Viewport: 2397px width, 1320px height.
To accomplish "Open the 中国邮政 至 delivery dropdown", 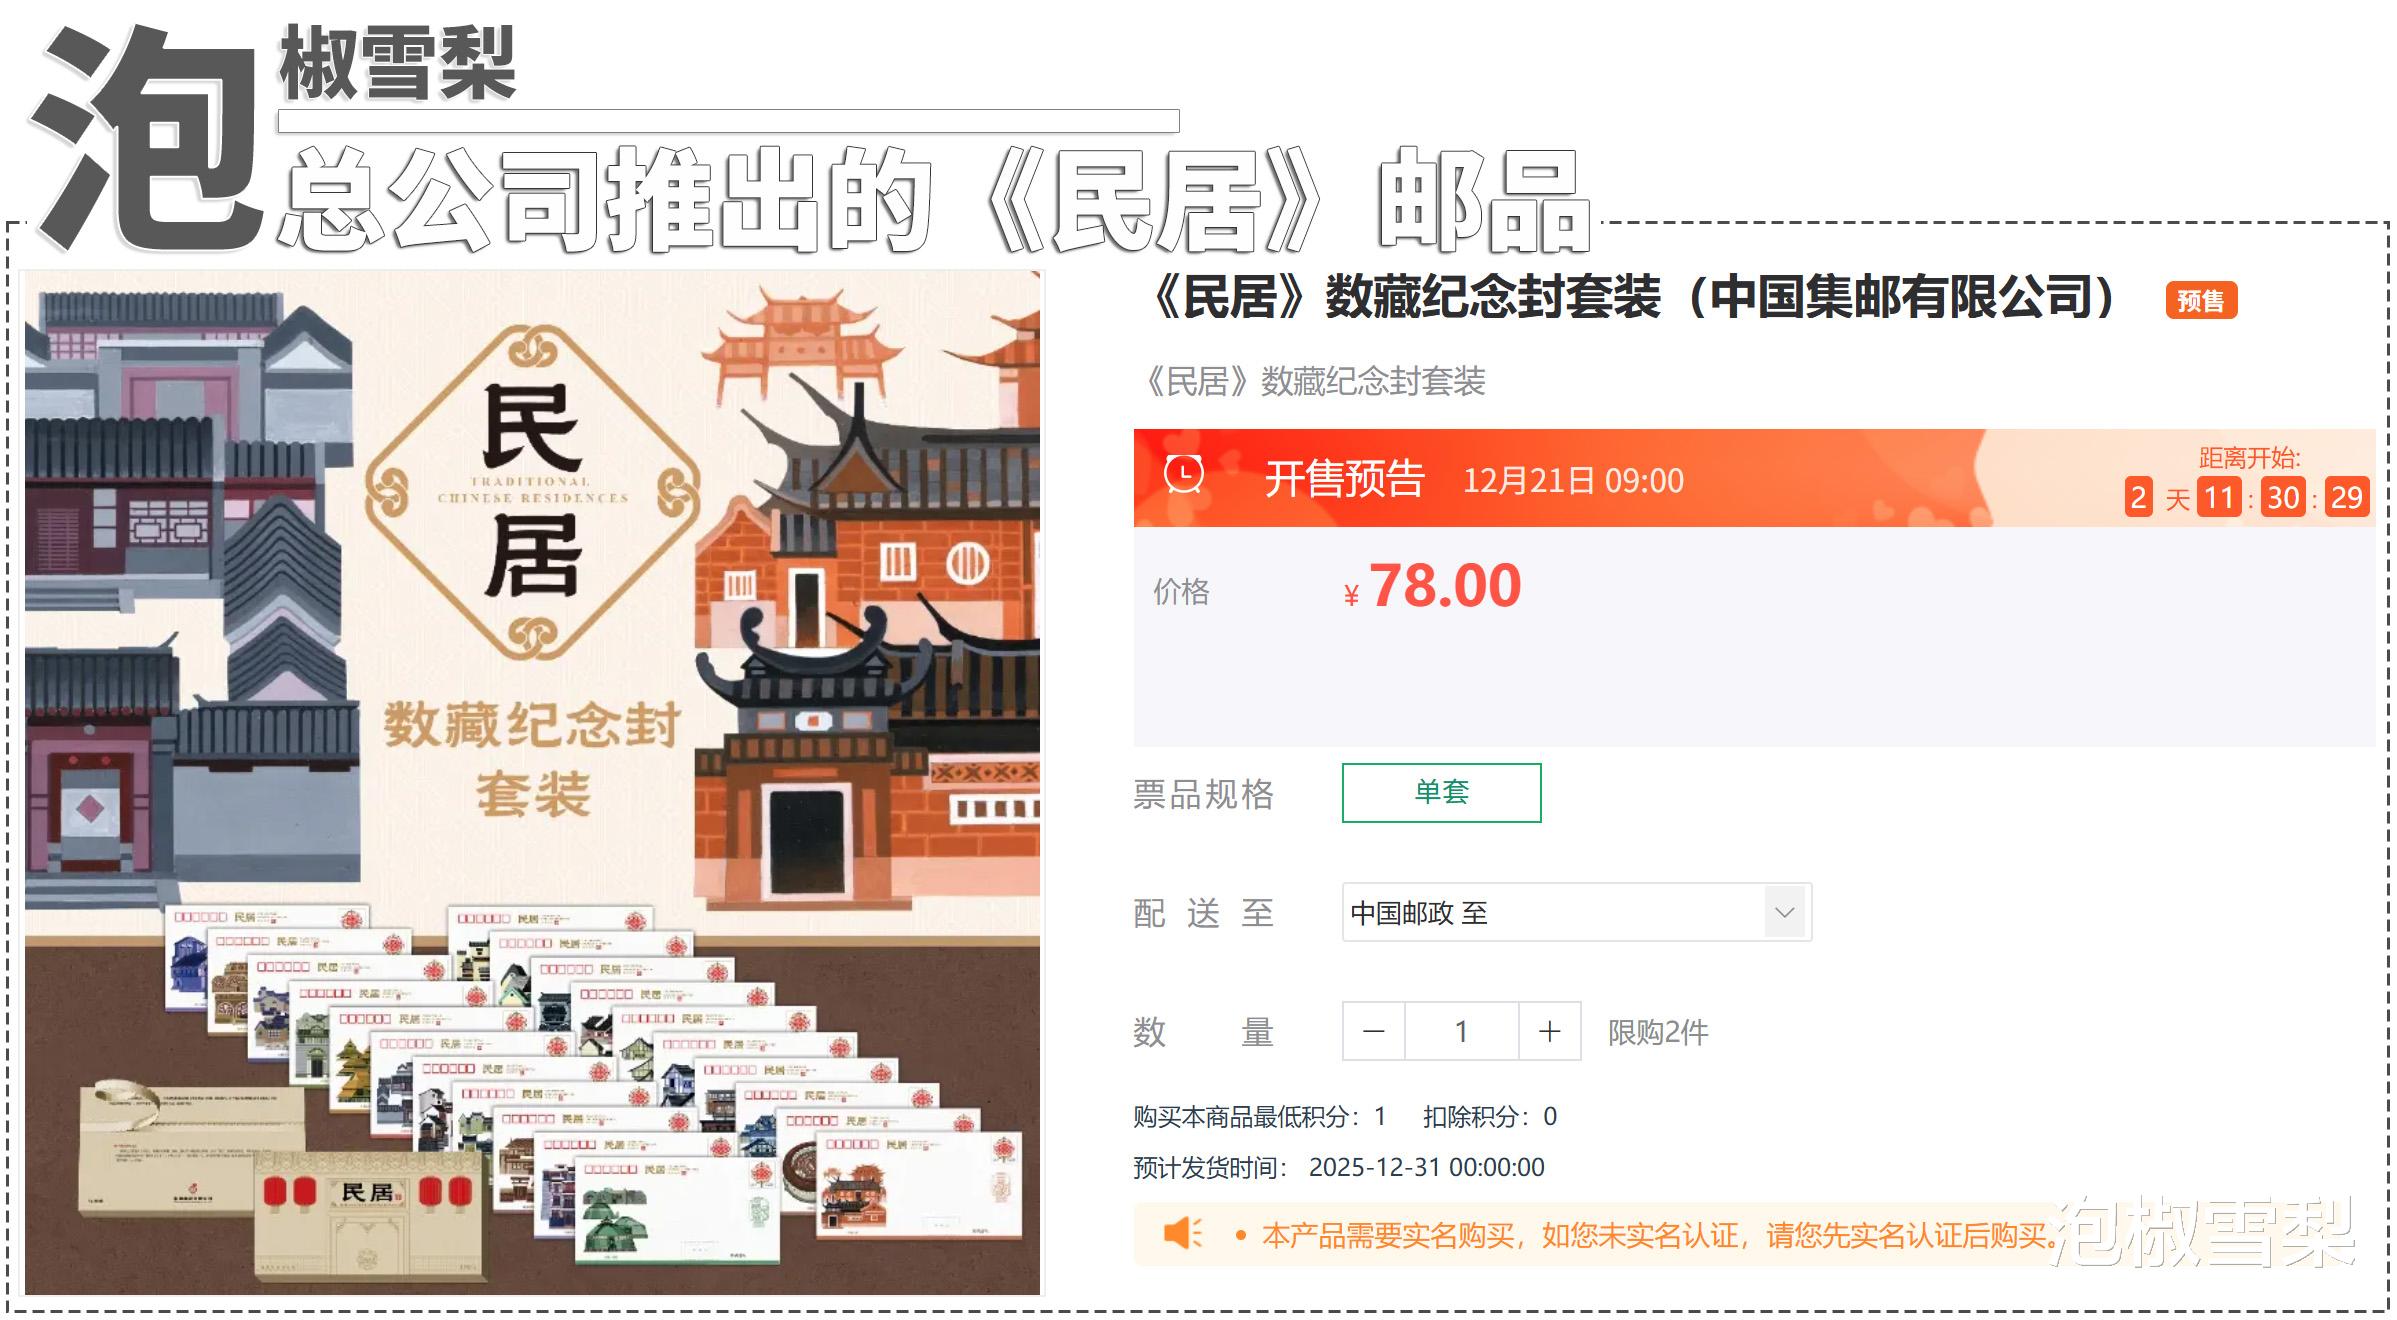I will coord(1577,912).
